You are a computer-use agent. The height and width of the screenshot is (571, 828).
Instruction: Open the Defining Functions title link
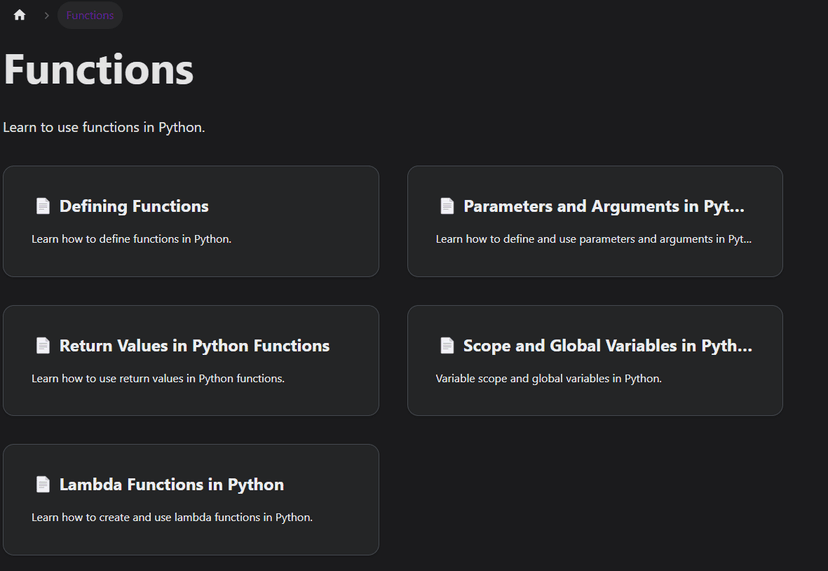(134, 206)
